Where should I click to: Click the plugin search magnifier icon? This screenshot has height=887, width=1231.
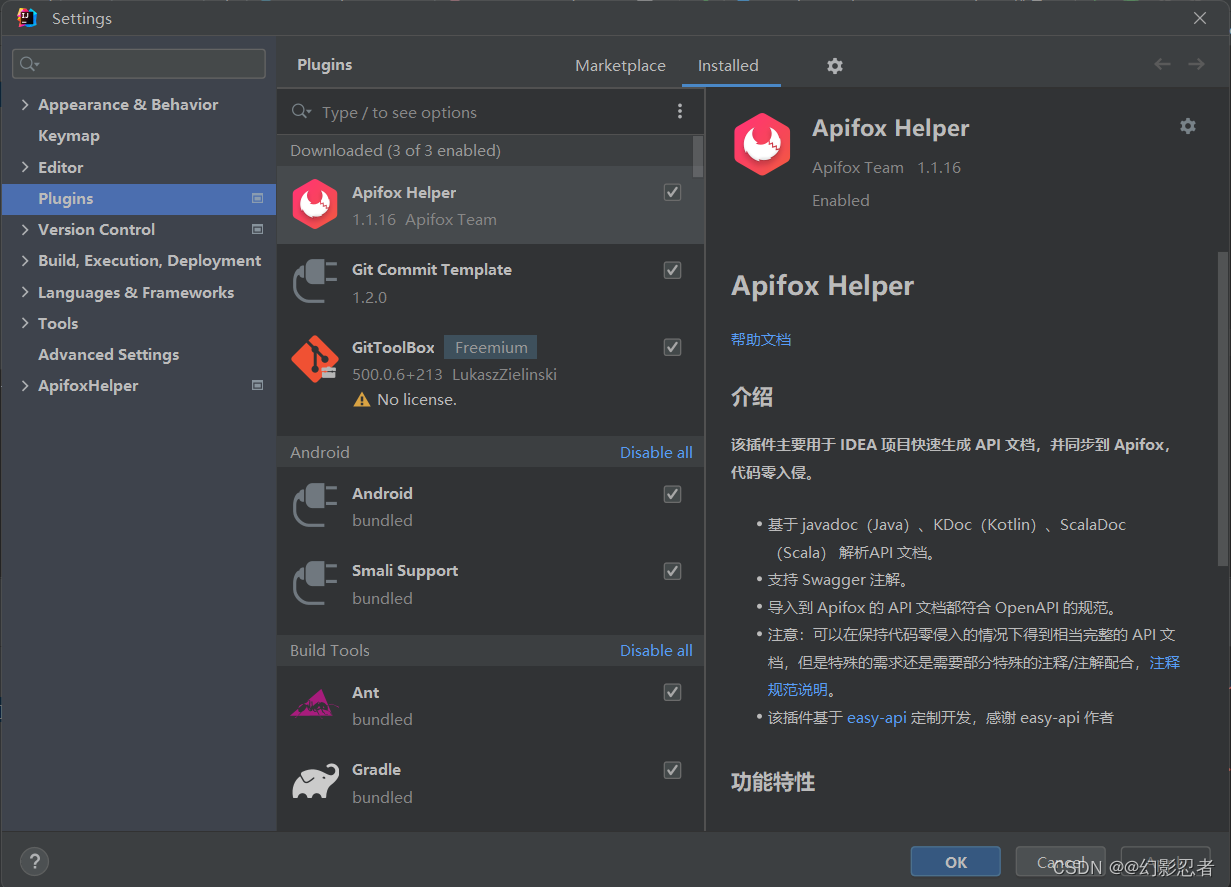[x=301, y=112]
